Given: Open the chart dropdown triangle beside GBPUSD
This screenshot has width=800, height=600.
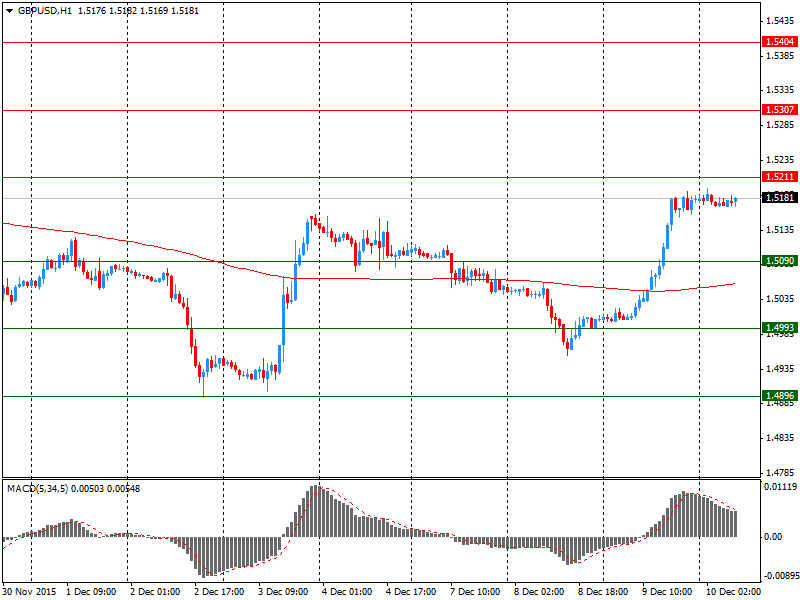Looking at the screenshot, I should click(10, 11).
